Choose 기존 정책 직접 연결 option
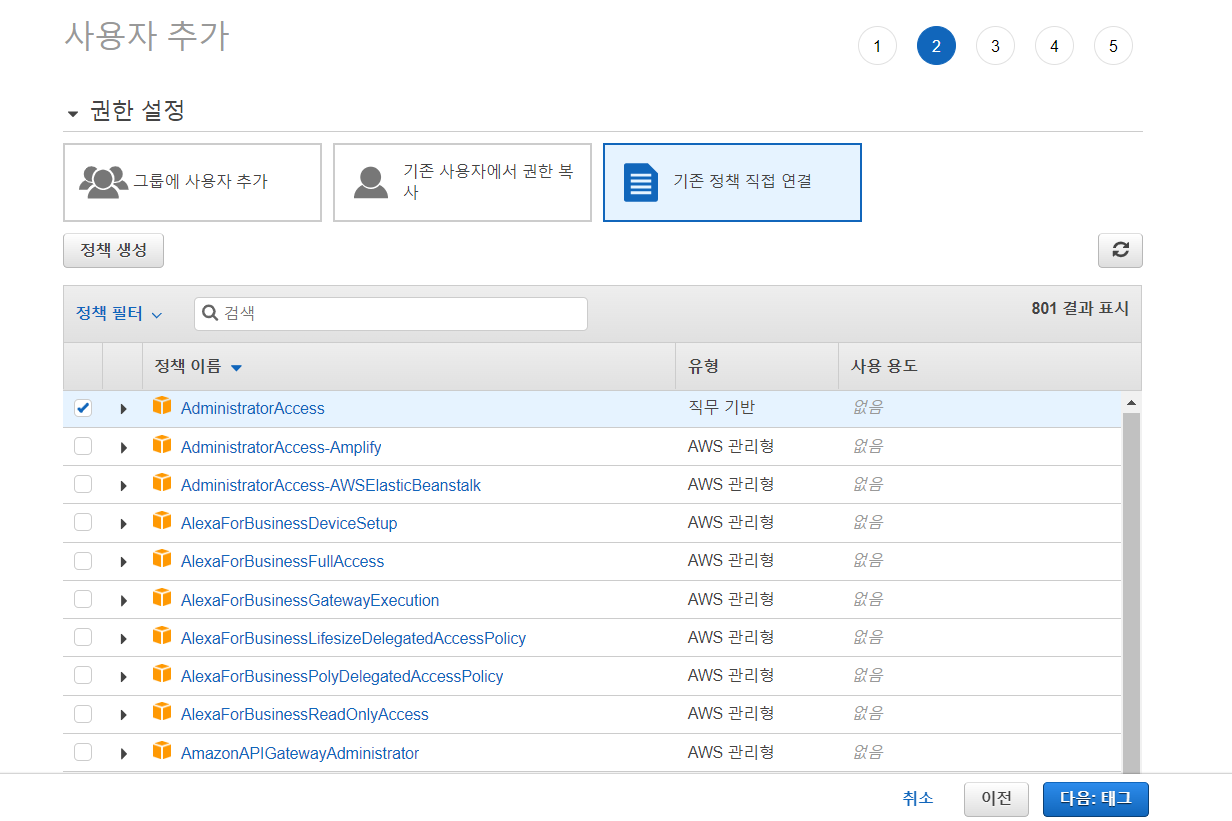Screen dimensions: 1232x821 (732, 182)
